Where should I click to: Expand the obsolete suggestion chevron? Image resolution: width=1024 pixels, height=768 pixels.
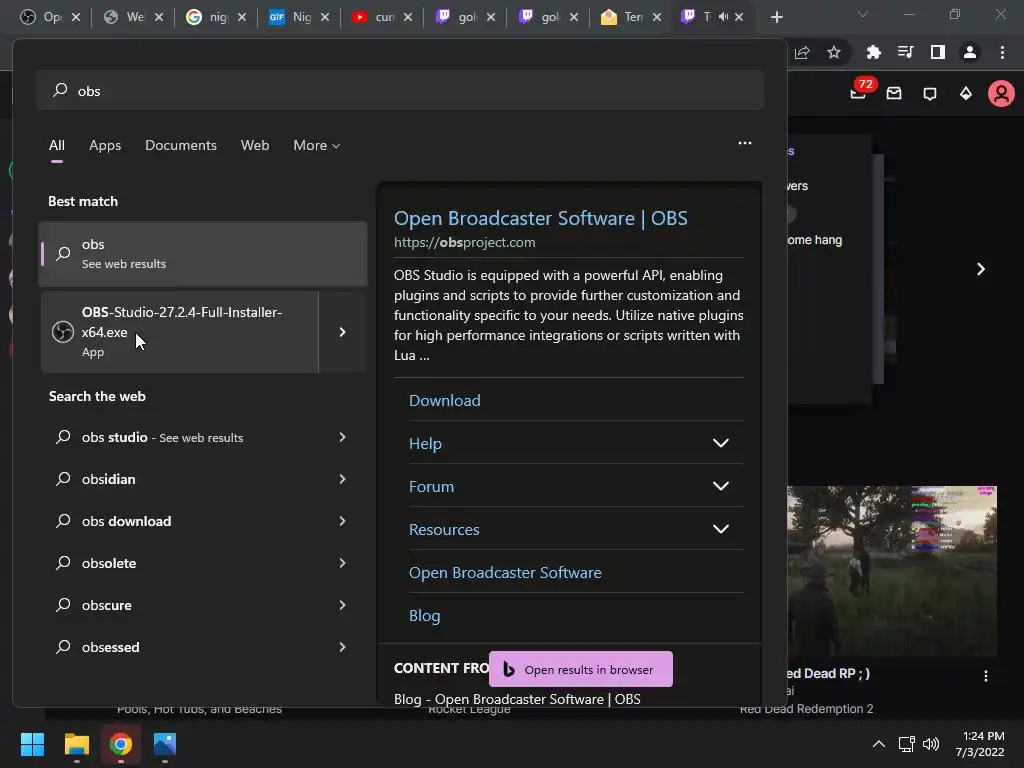coord(343,562)
